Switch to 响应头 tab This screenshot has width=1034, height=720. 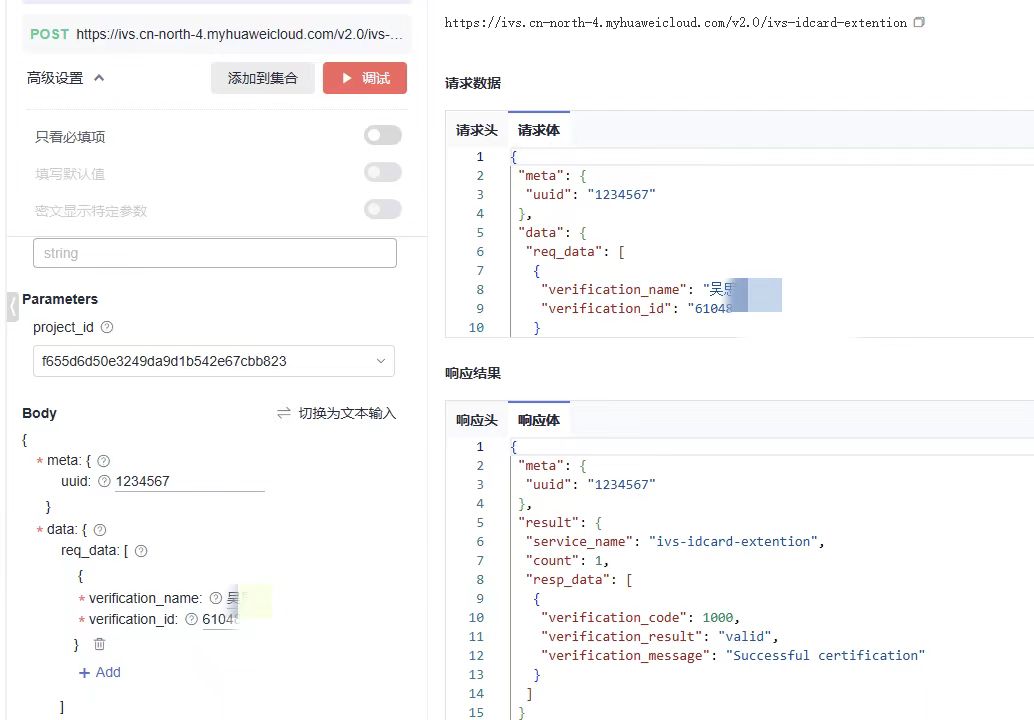(x=477, y=420)
